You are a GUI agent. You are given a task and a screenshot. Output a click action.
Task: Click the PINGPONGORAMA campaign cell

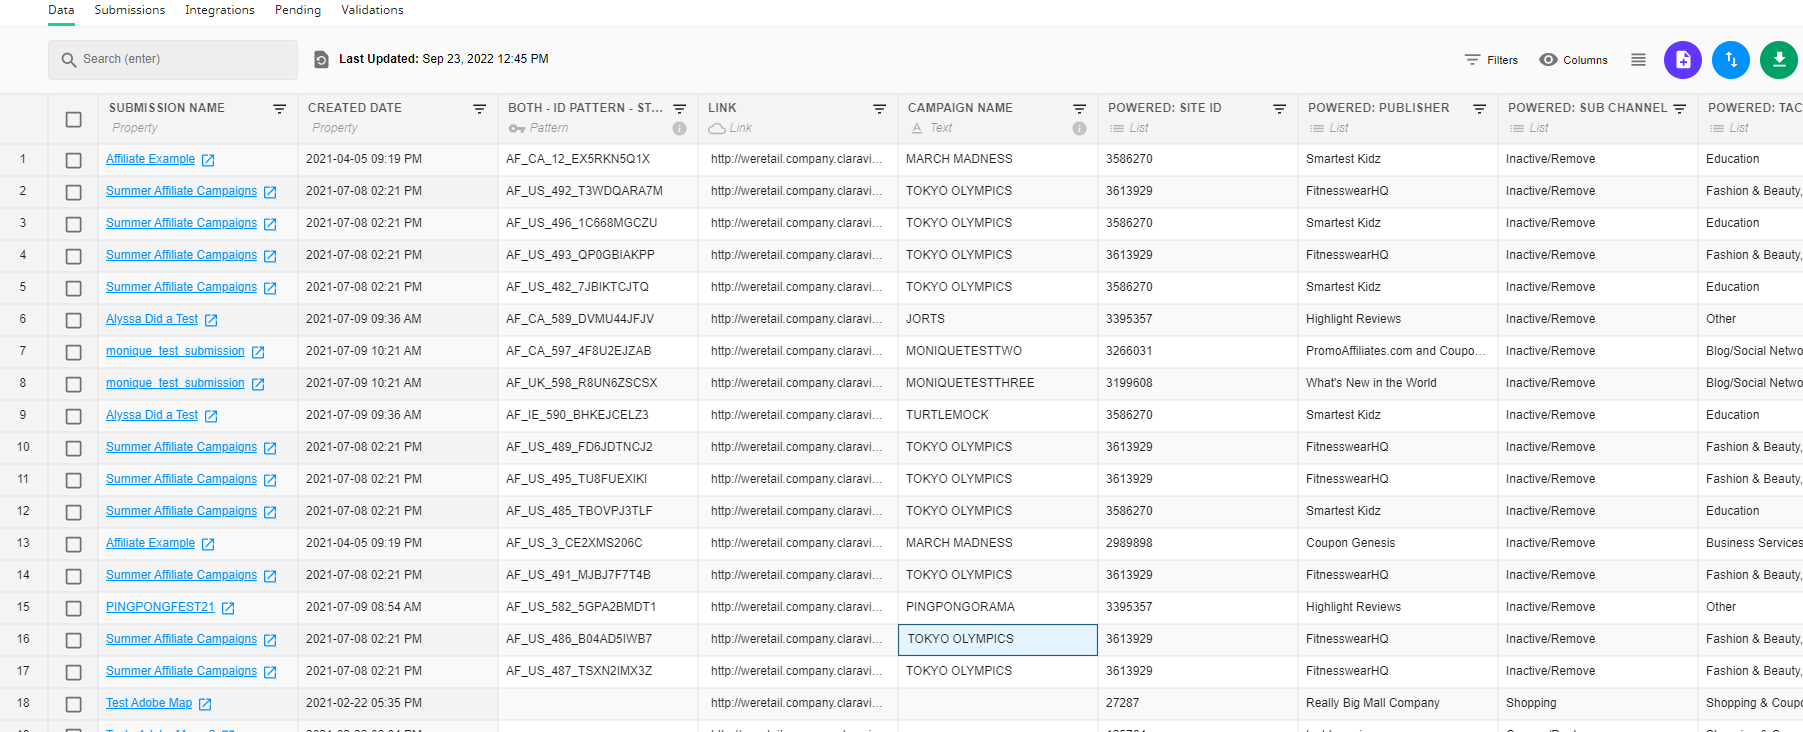[x=998, y=608]
